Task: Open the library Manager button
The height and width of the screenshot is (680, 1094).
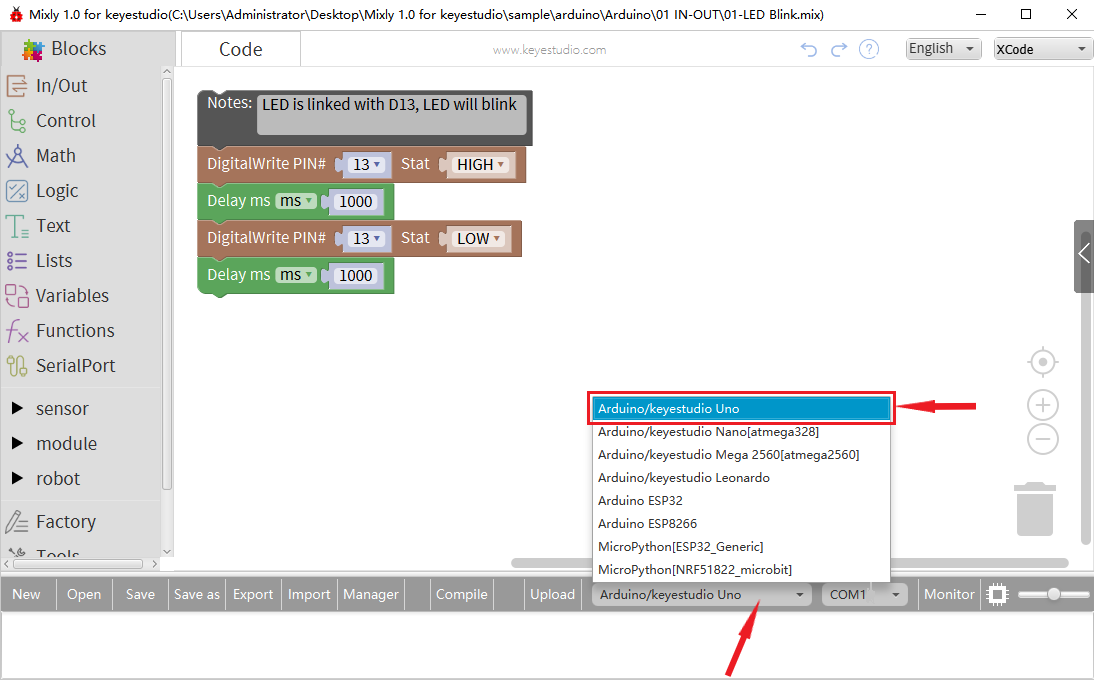Action: tap(370, 594)
